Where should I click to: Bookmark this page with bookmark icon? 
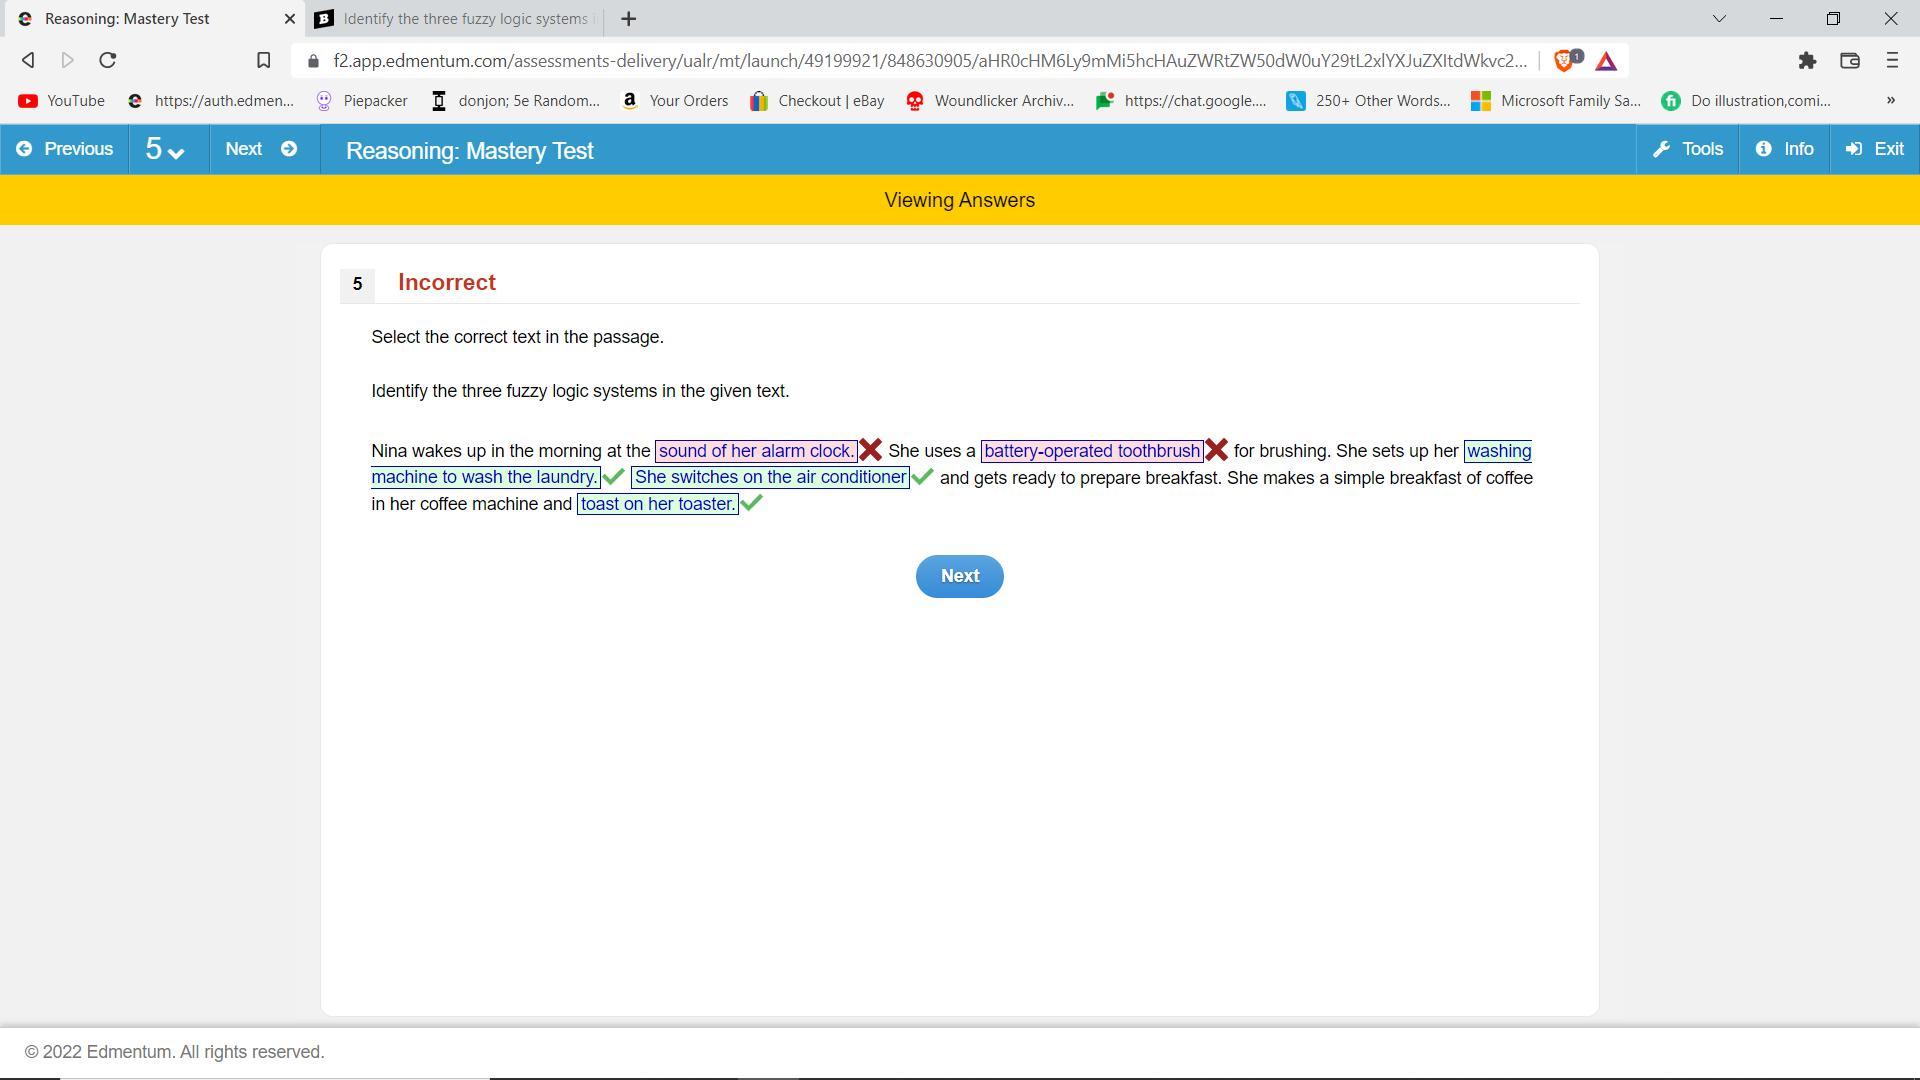(x=263, y=61)
